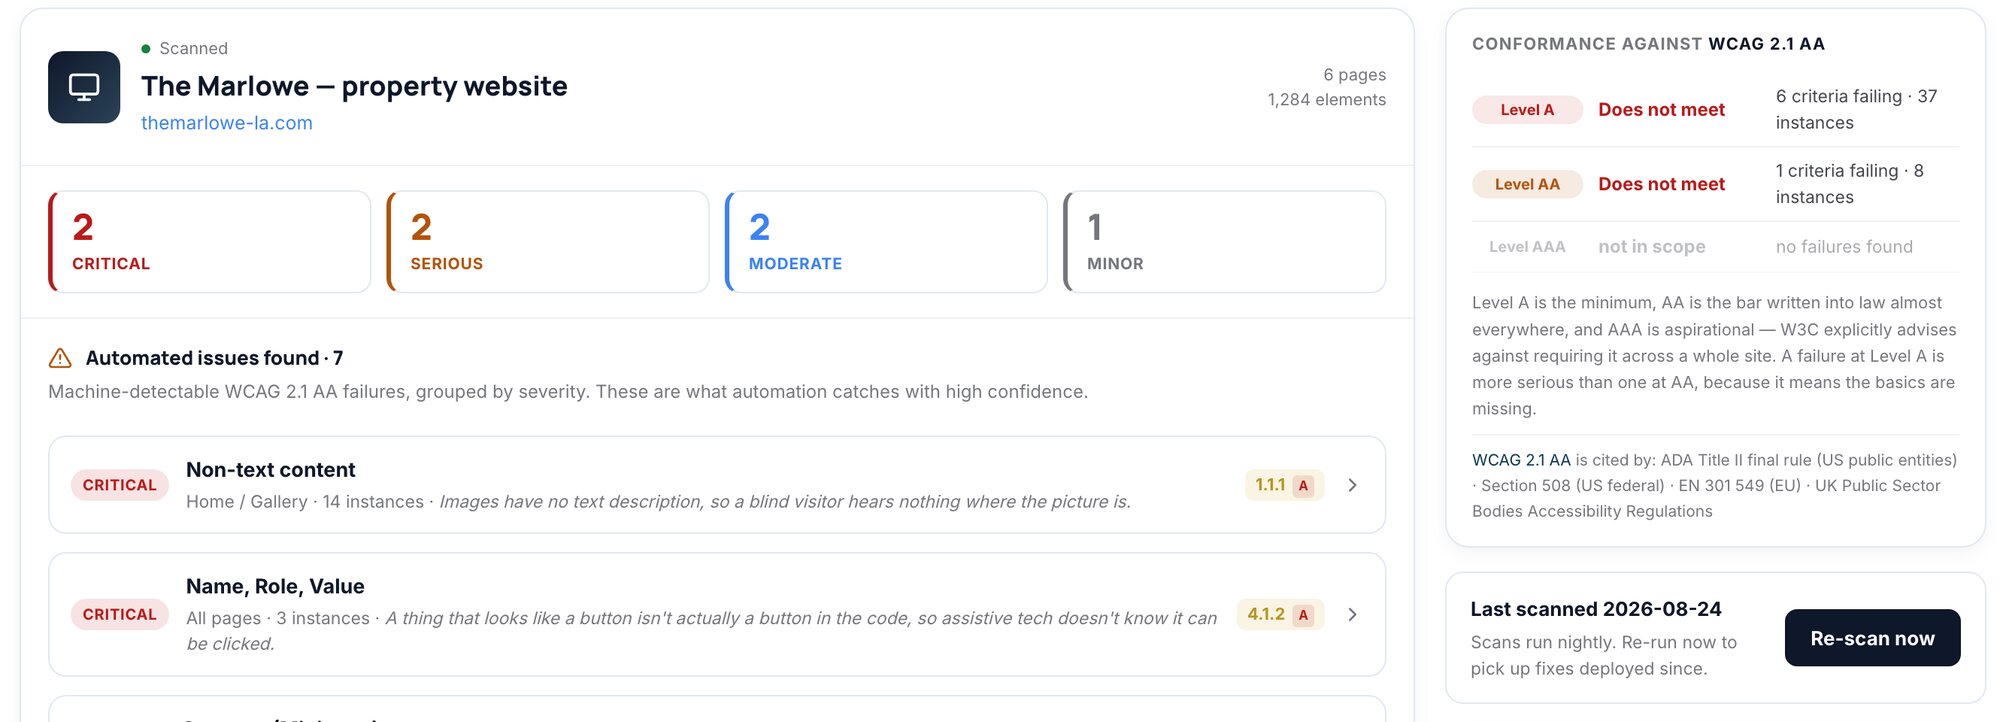The image size is (2000, 722).
Task: Open the WCAG 2.1 AA citation link
Action: (1521, 460)
